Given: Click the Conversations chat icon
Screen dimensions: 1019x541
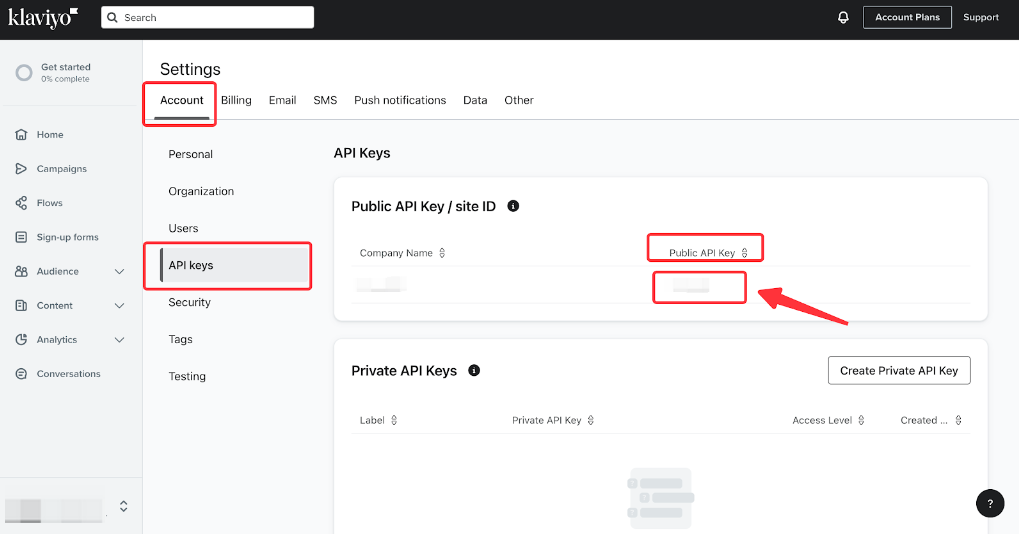Looking at the screenshot, I should tap(21, 373).
